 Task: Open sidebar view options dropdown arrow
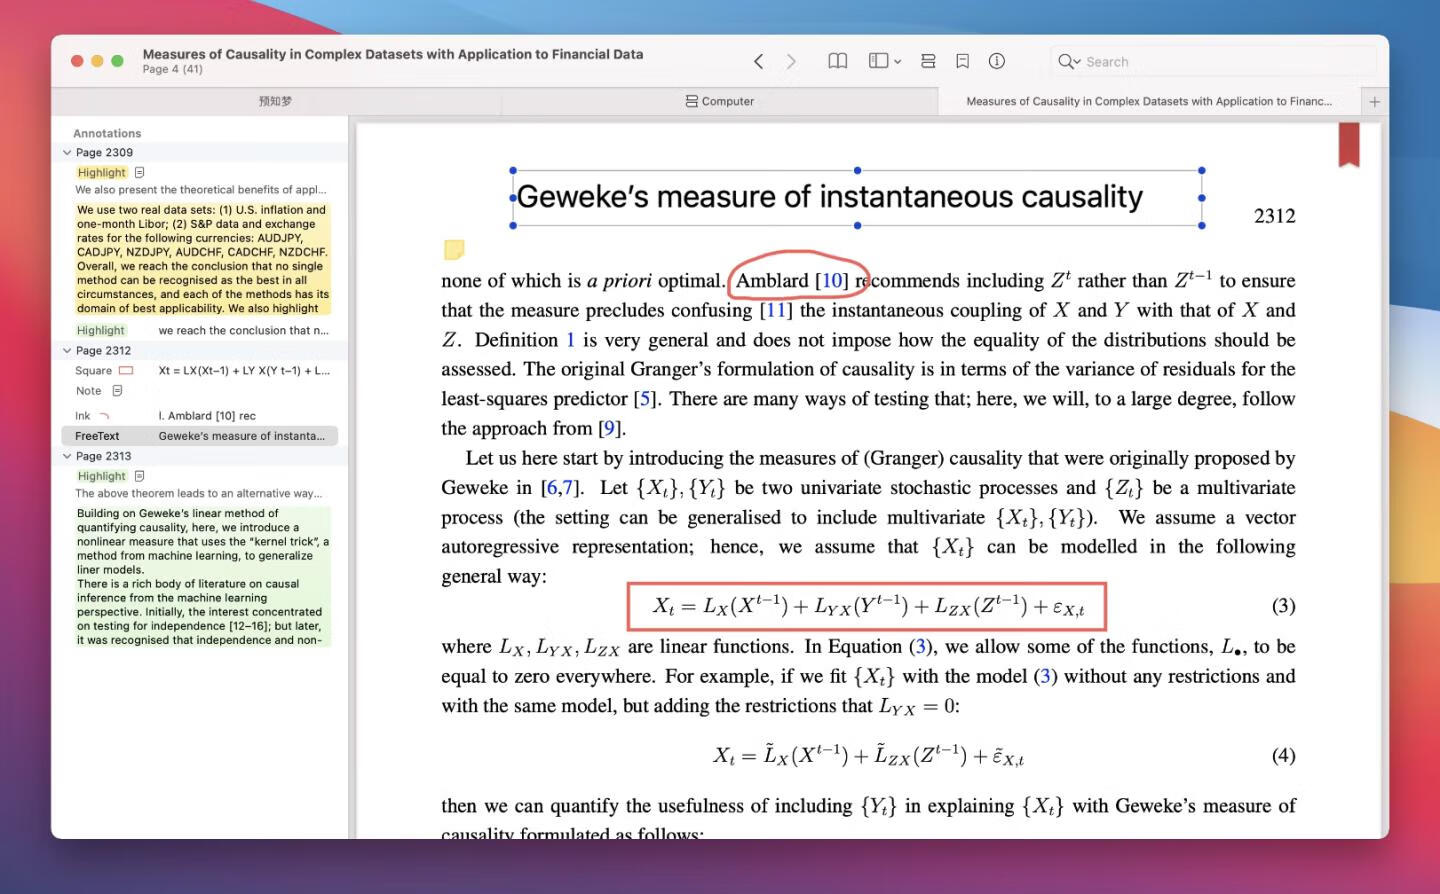[x=898, y=62]
